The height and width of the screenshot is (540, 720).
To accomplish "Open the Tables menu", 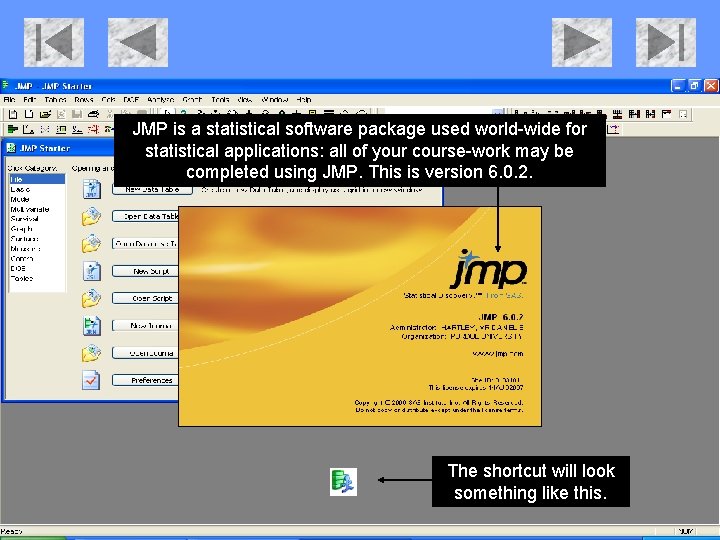I will (56, 99).
